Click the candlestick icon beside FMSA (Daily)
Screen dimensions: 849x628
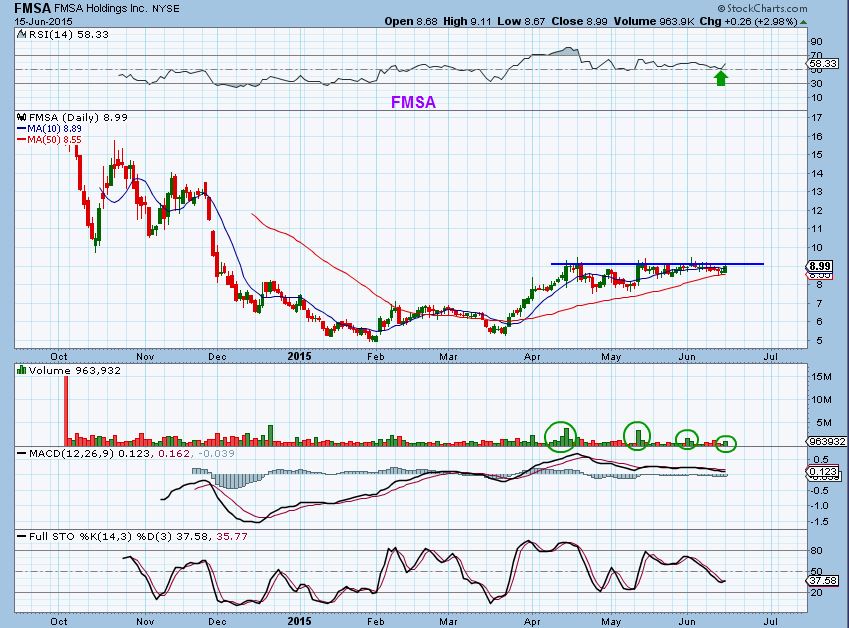[x=22, y=117]
